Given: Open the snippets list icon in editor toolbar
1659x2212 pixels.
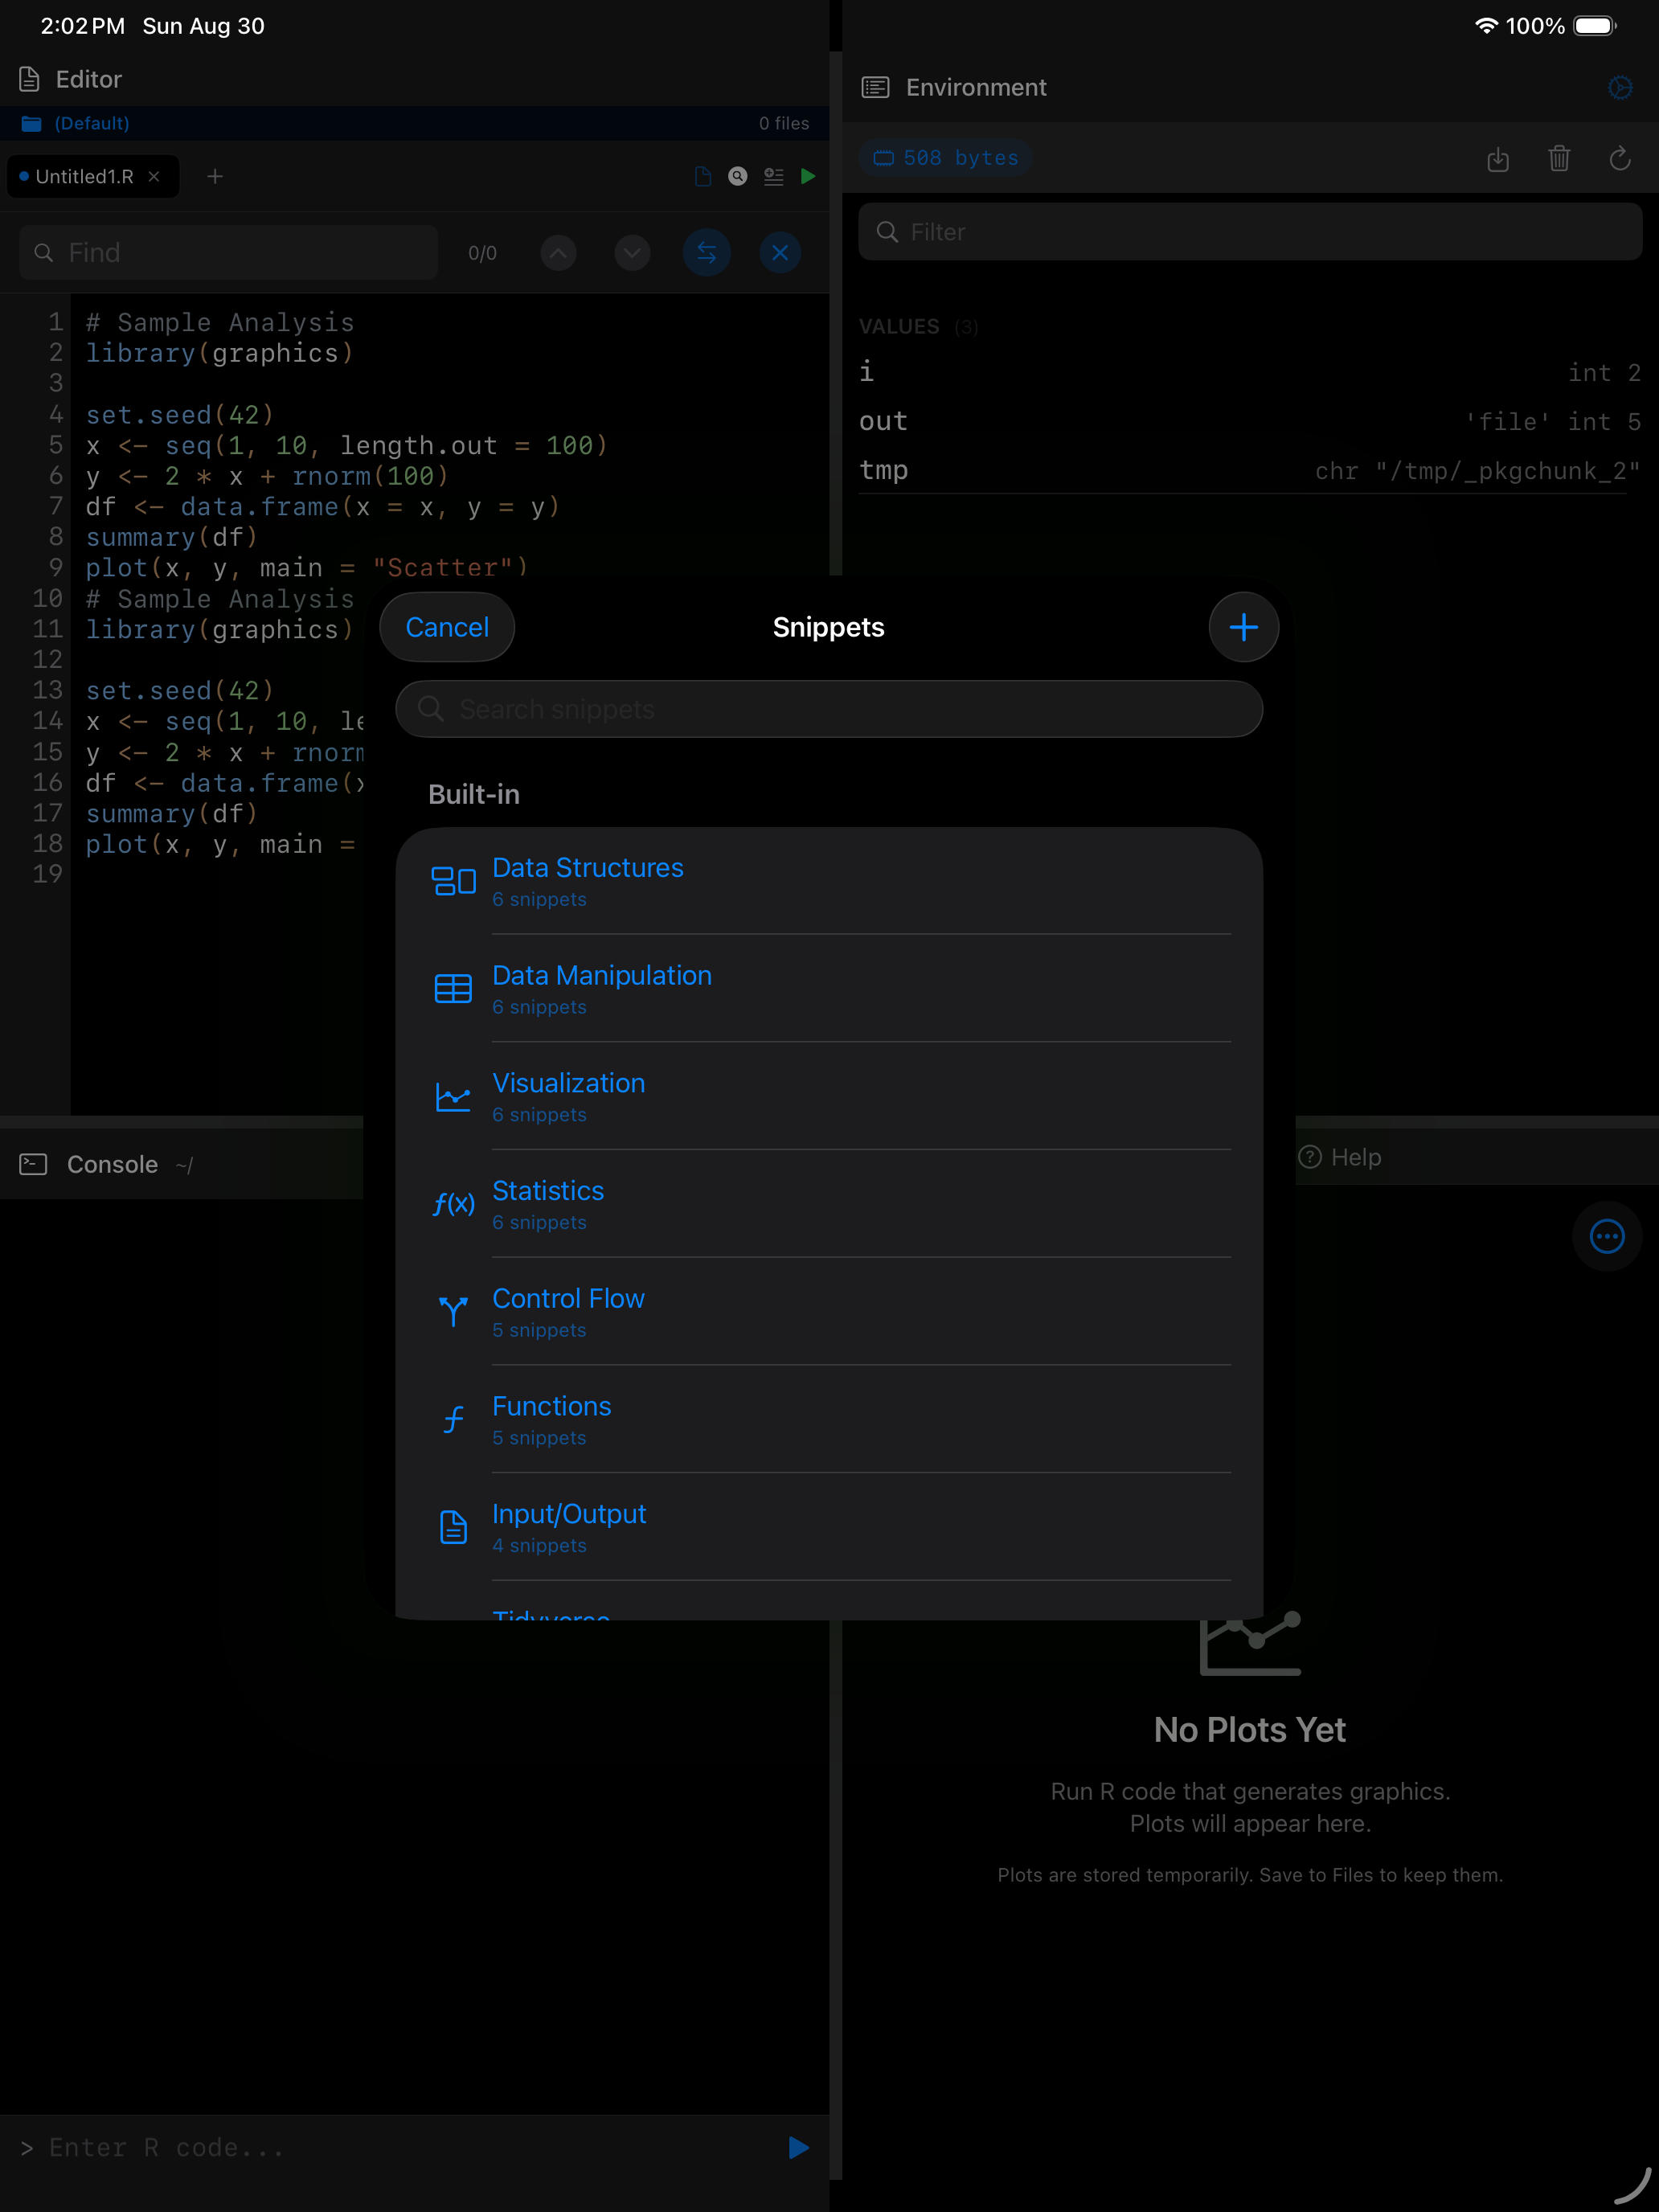Looking at the screenshot, I should (x=773, y=176).
